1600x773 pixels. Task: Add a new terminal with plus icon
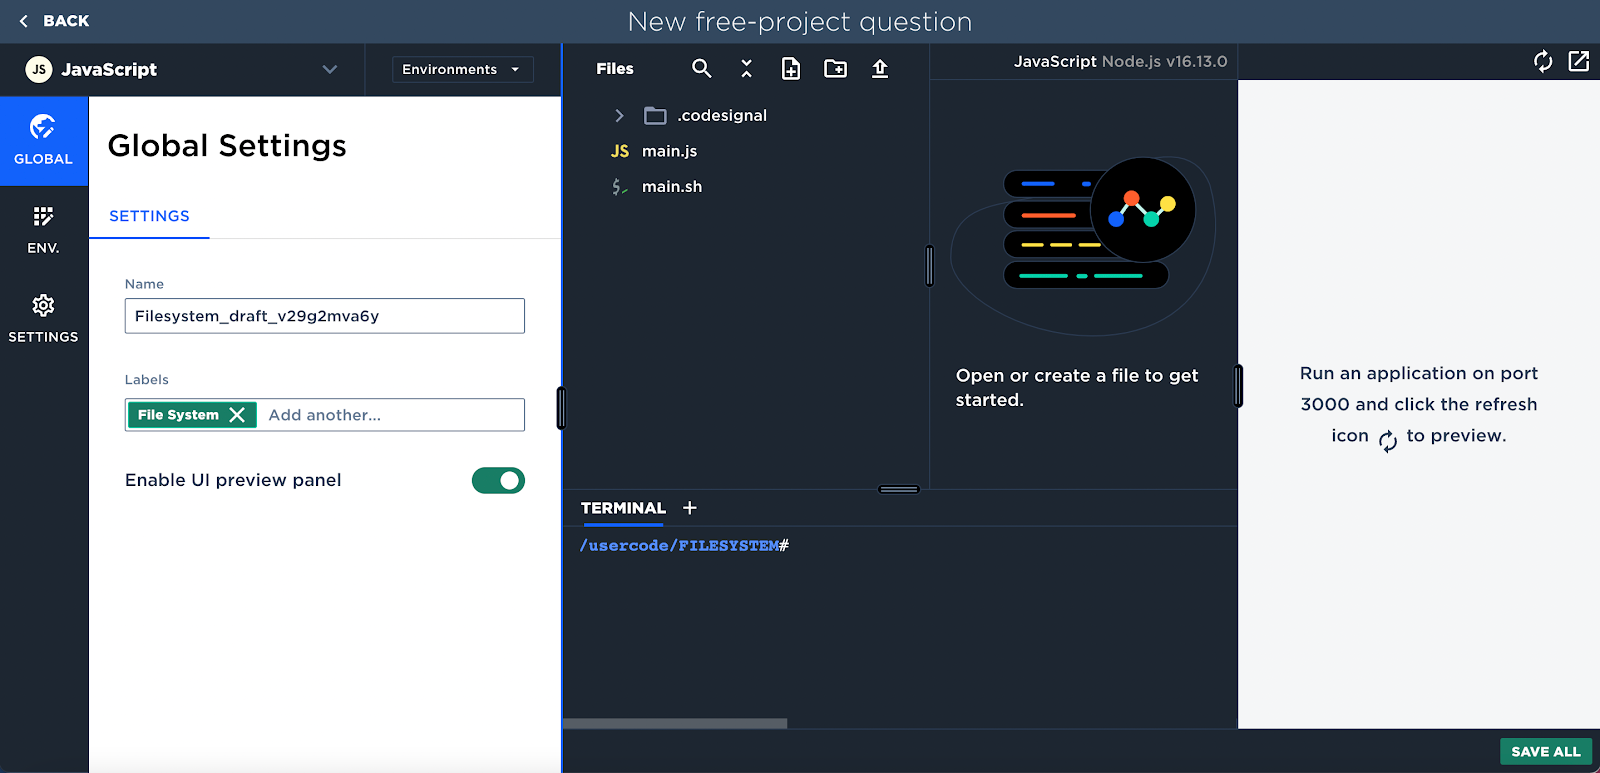tap(690, 508)
